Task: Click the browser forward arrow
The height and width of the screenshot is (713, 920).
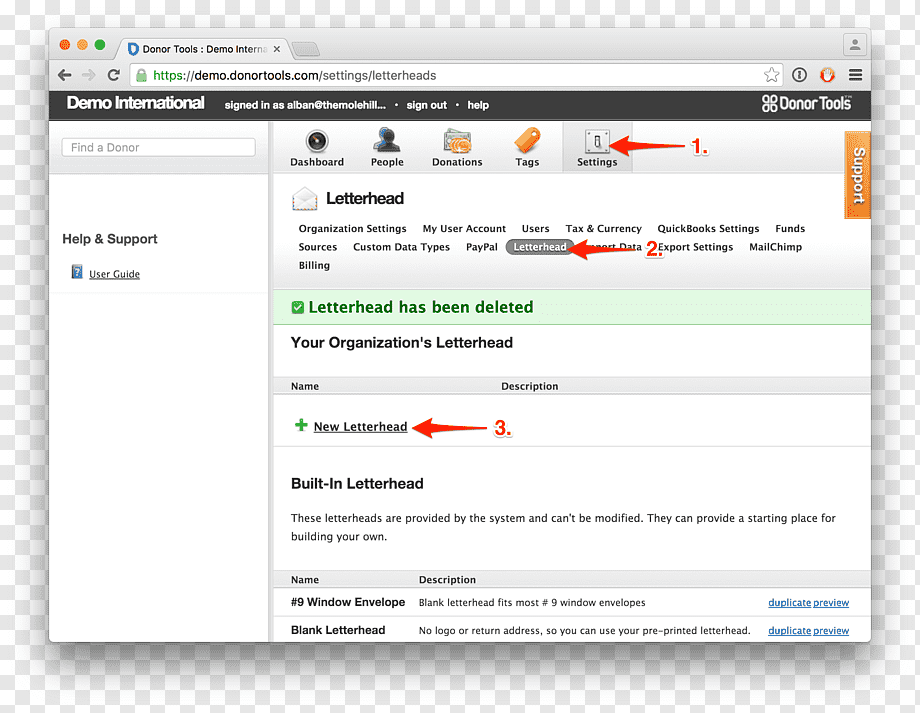Action: coord(89,75)
